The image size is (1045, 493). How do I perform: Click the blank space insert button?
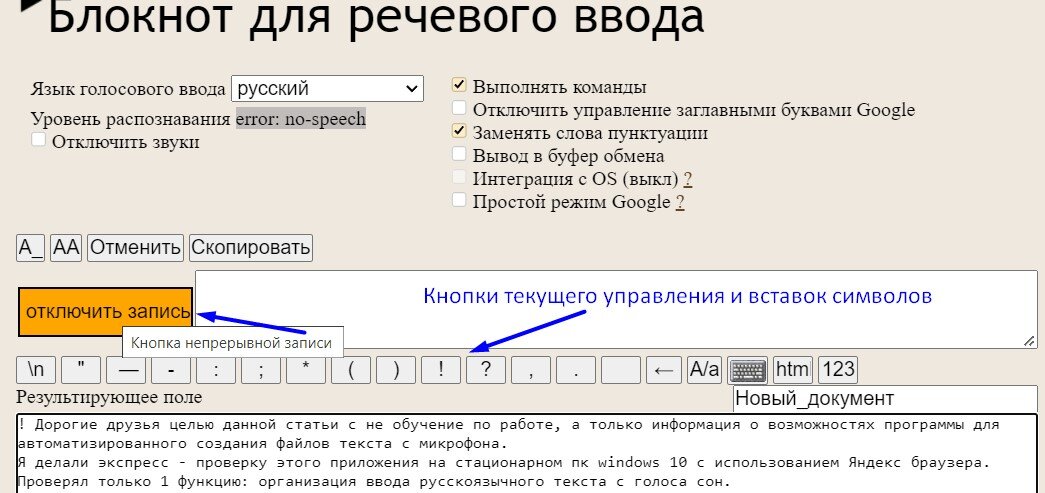click(621, 370)
